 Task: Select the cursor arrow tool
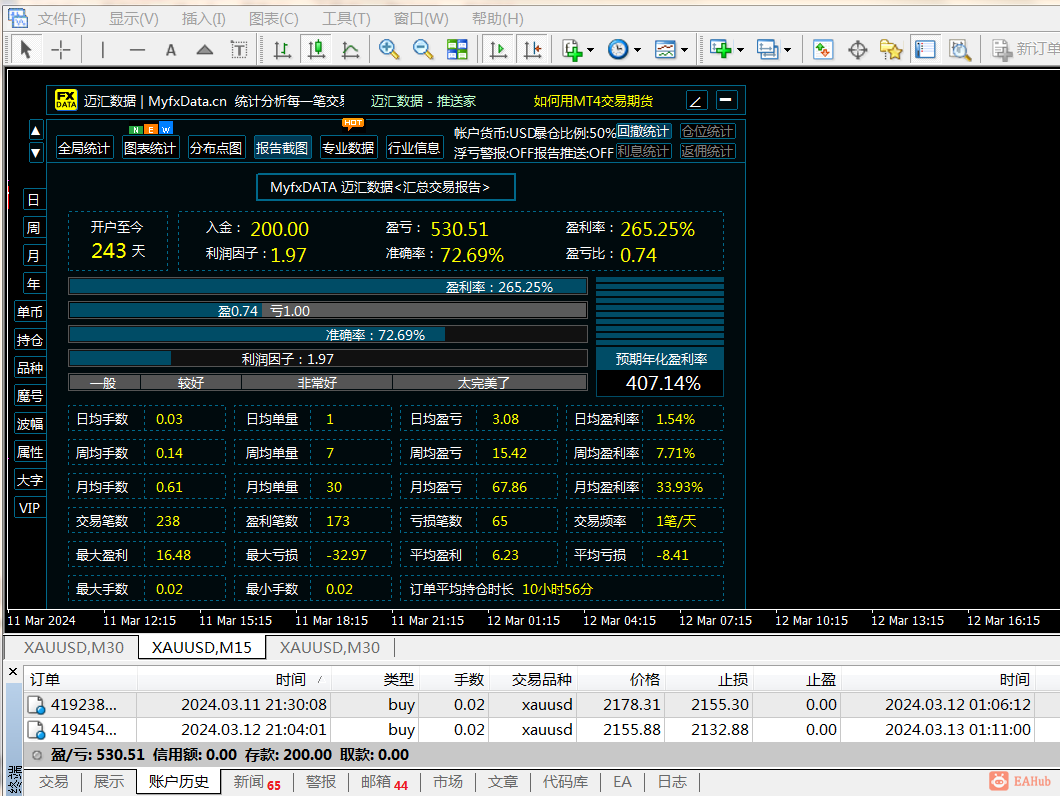pyautogui.click(x=26, y=49)
